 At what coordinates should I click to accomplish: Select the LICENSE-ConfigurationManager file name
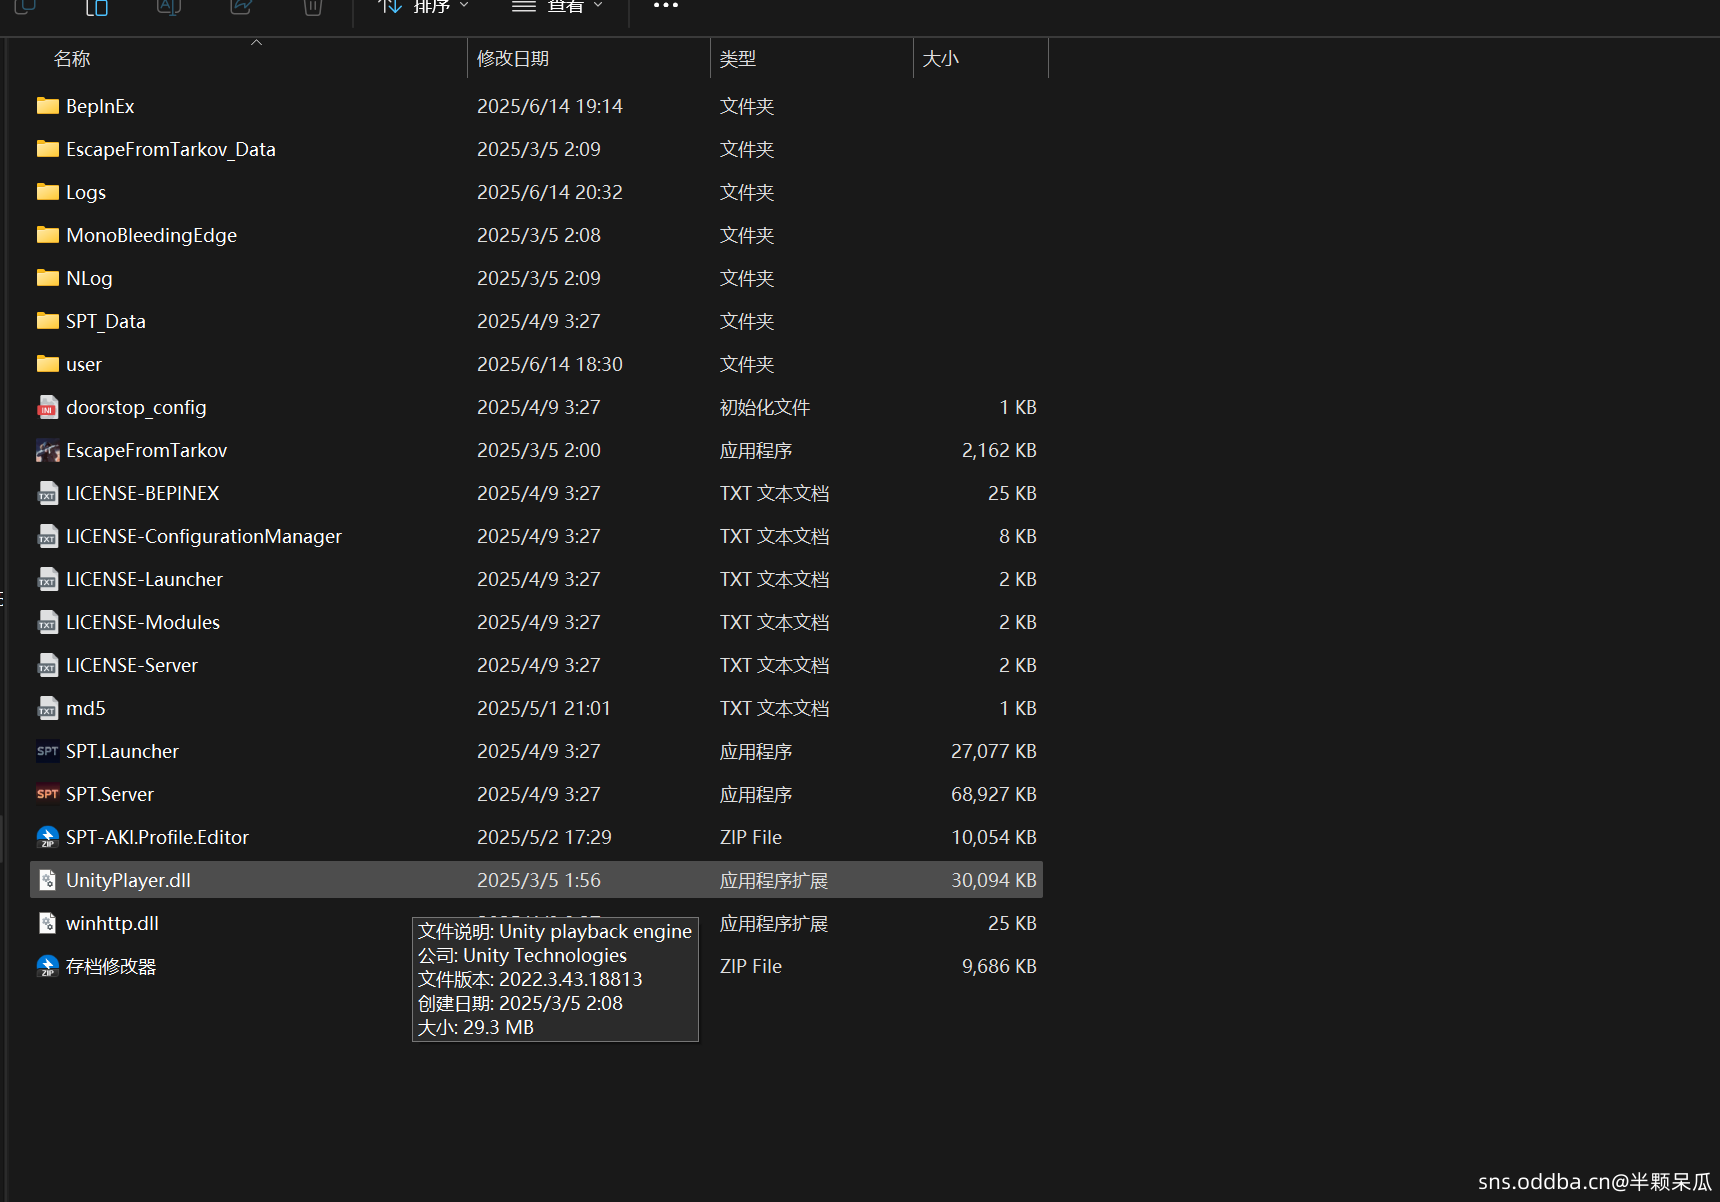pos(204,536)
